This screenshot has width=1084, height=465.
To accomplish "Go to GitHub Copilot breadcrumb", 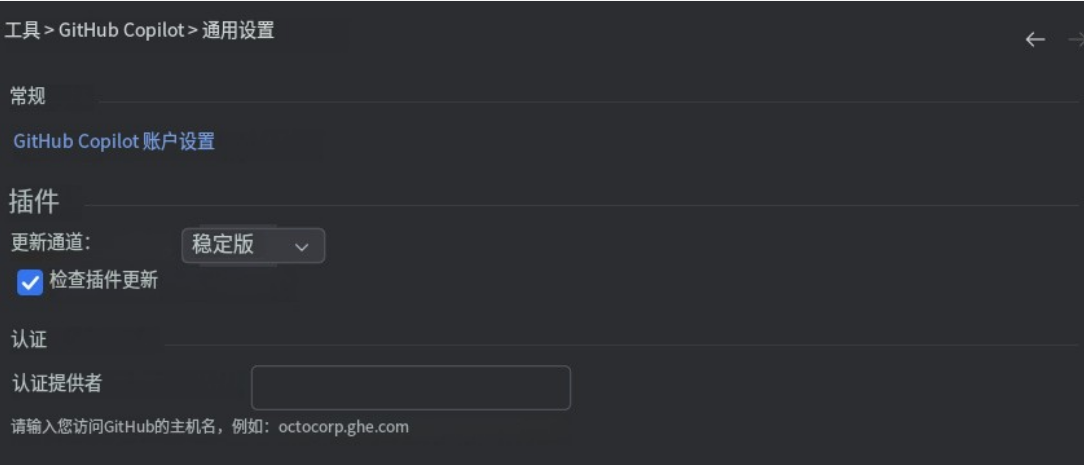I will 121,31.
